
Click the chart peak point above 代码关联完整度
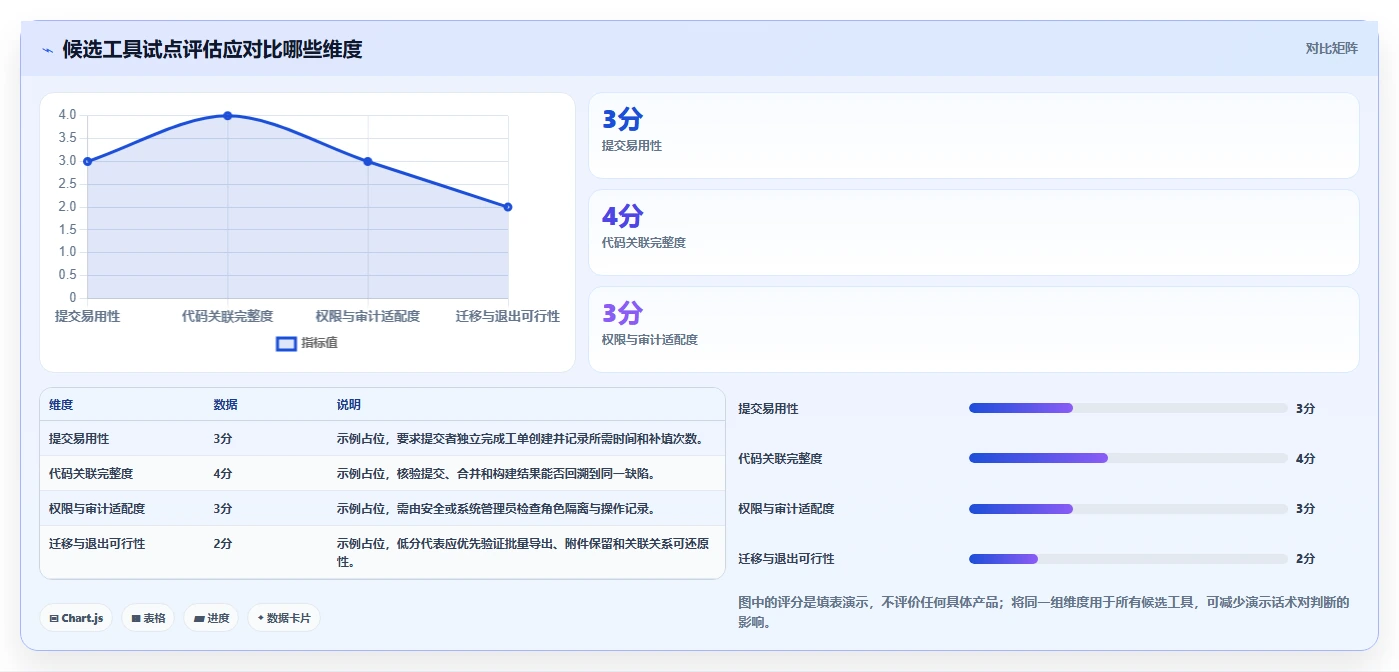click(x=228, y=116)
